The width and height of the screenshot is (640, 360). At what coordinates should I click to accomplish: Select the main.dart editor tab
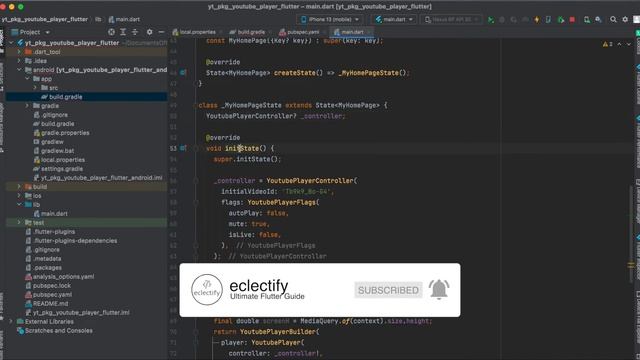(x=351, y=32)
